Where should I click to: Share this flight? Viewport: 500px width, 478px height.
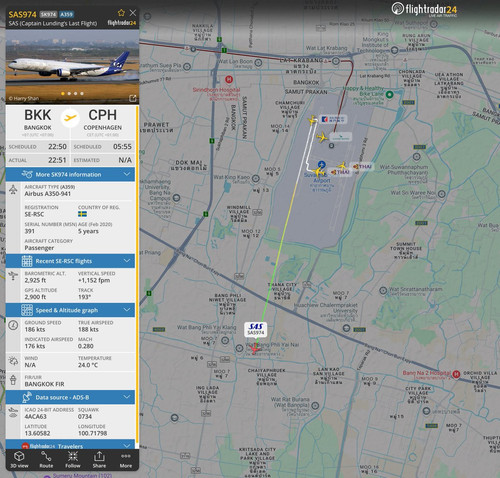click(x=99, y=459)
